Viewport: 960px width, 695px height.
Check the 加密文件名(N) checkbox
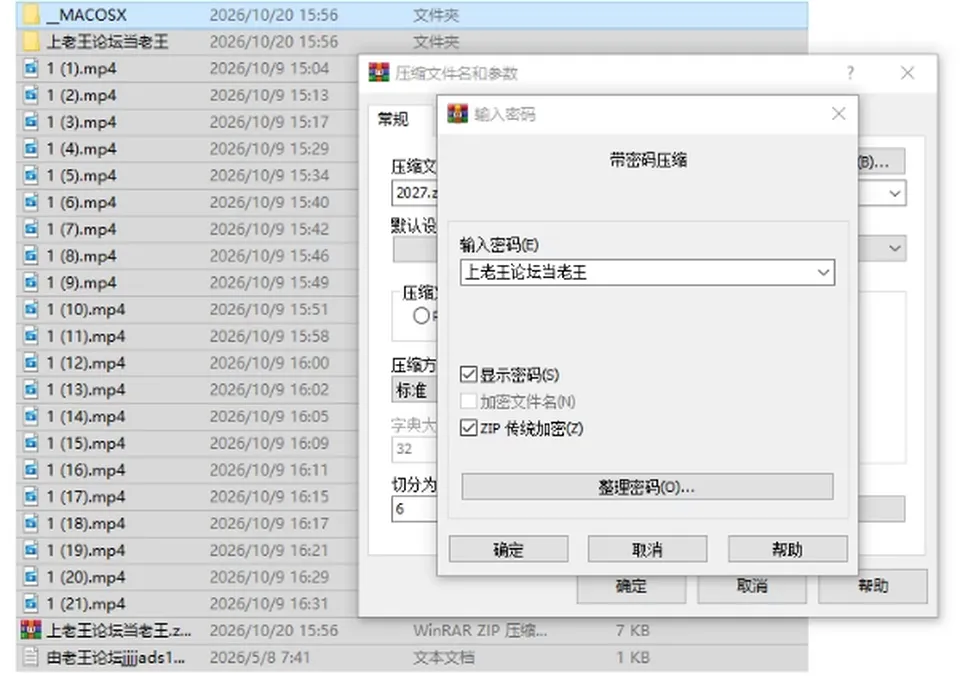pos(468,401)
